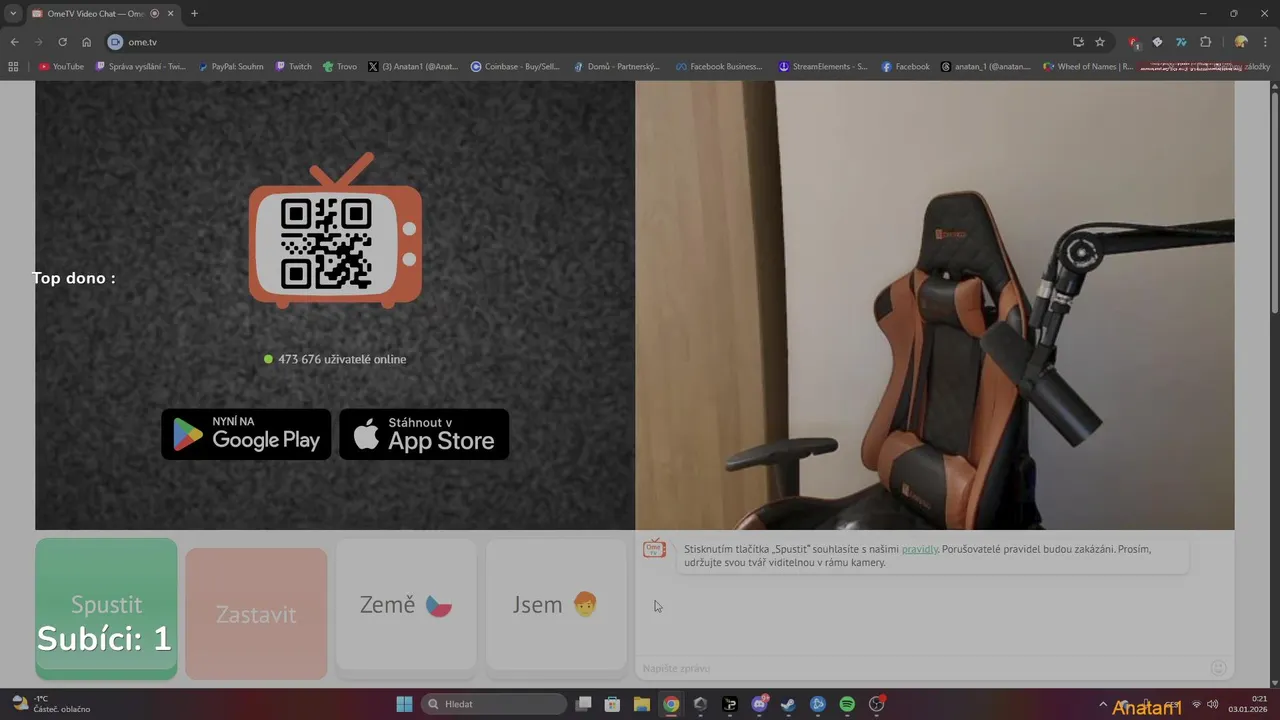Open YouTube bookmark

pos(62,67)
